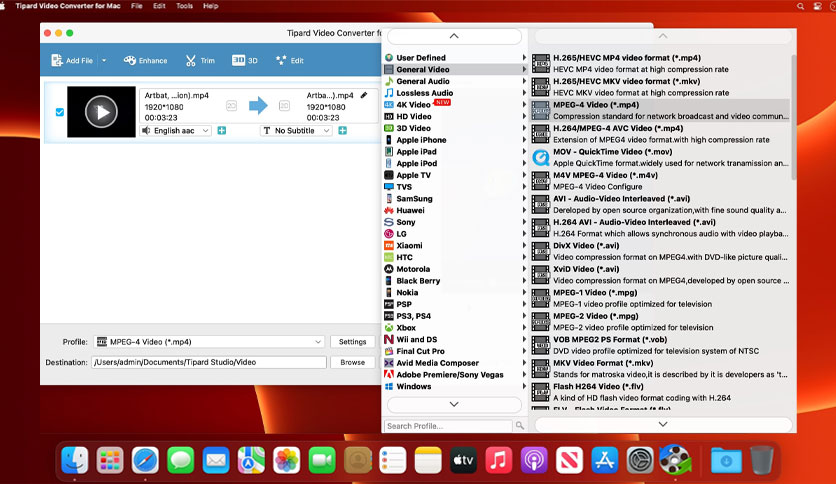836x484 pixels.
Task: Choose VOB MPEG2 PS Format (*.vob)
Action: (x=661, y=345)
